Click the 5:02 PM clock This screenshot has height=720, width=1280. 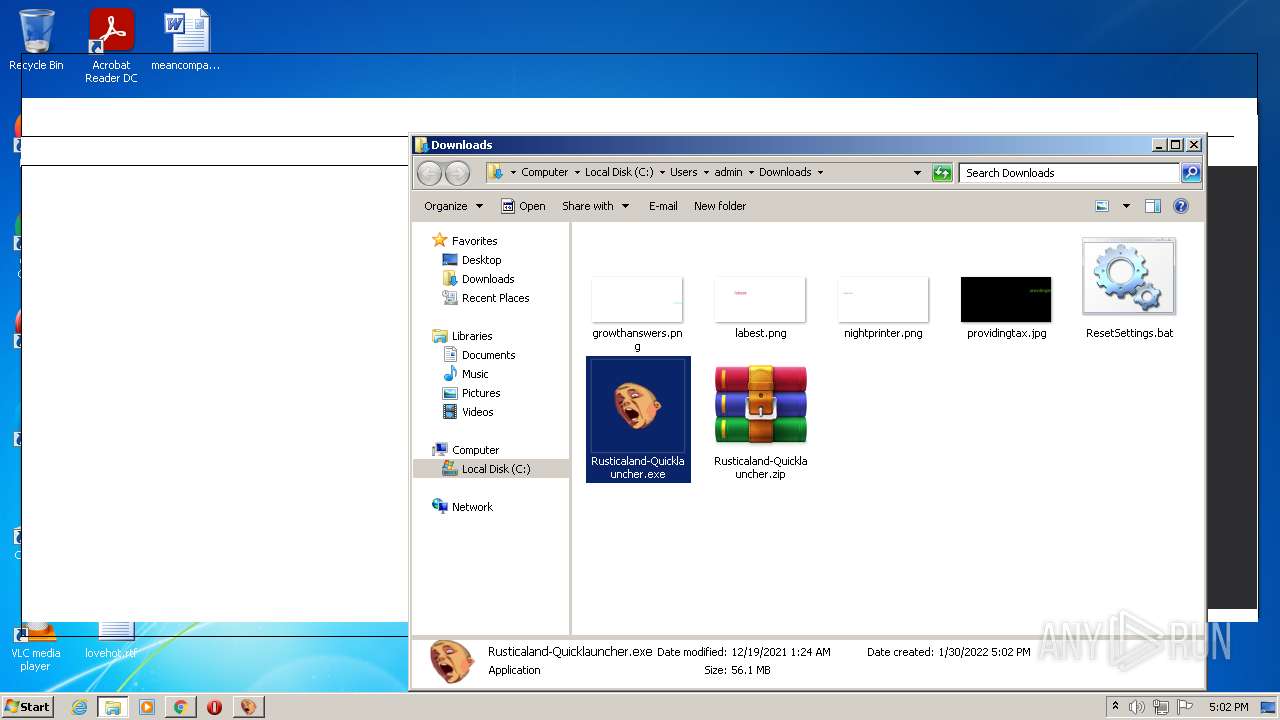click(1228, 707)
